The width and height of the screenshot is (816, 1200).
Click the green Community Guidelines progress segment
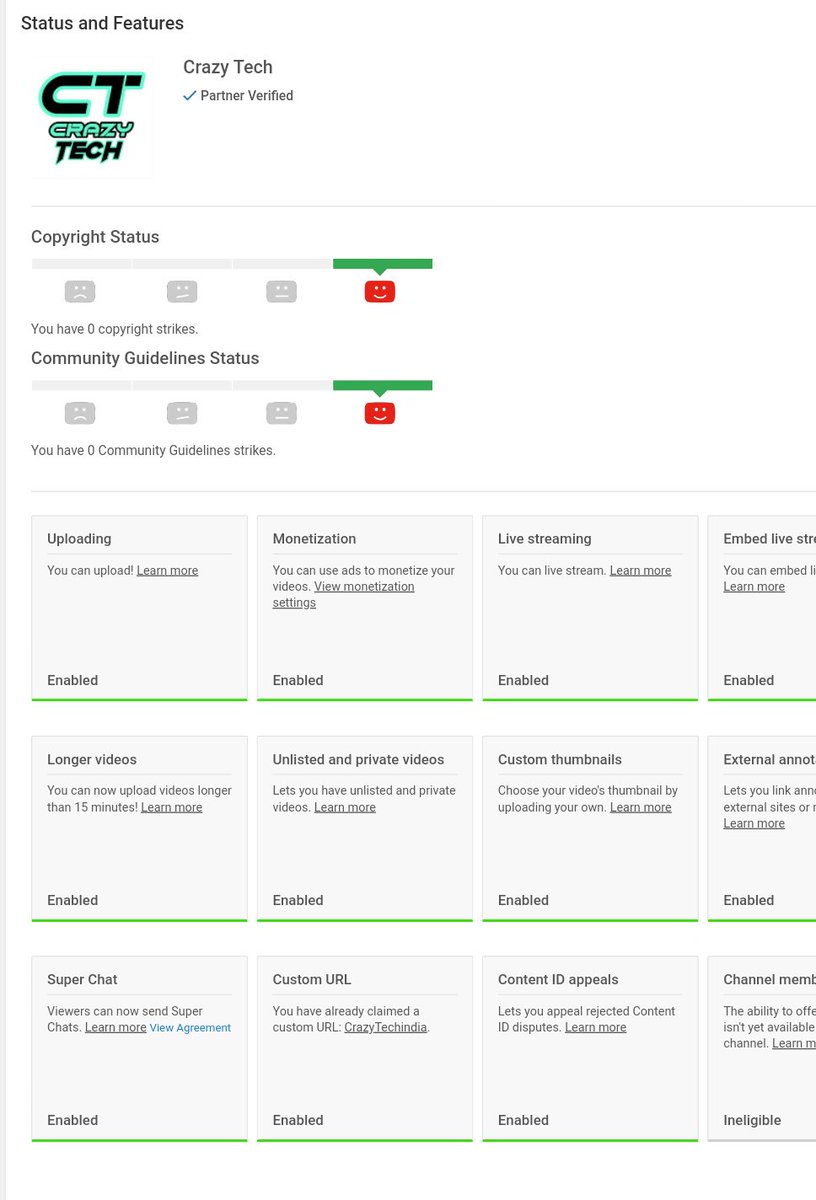pos(383,385)
